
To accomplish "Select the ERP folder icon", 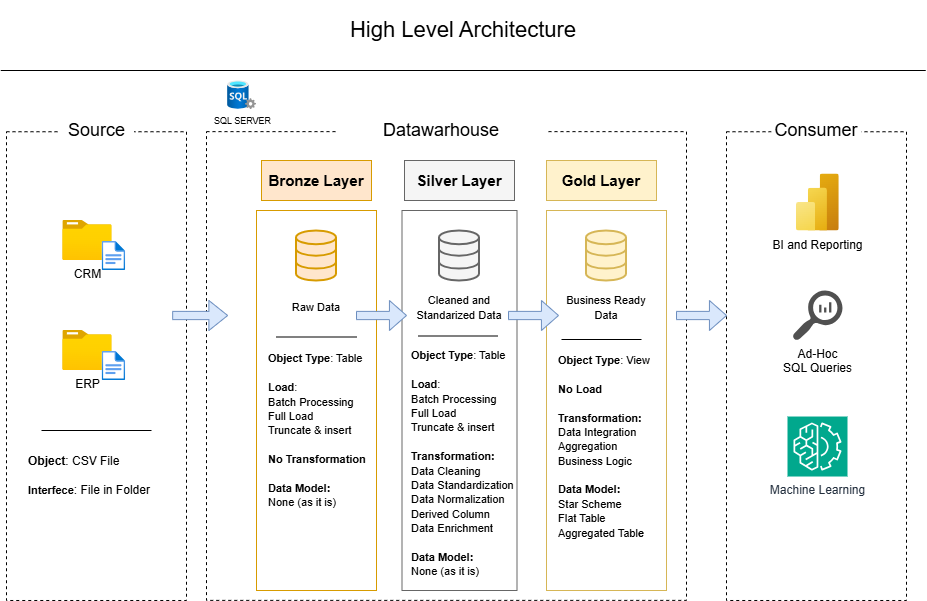I will pyautogui.click(x=93, y=354).
